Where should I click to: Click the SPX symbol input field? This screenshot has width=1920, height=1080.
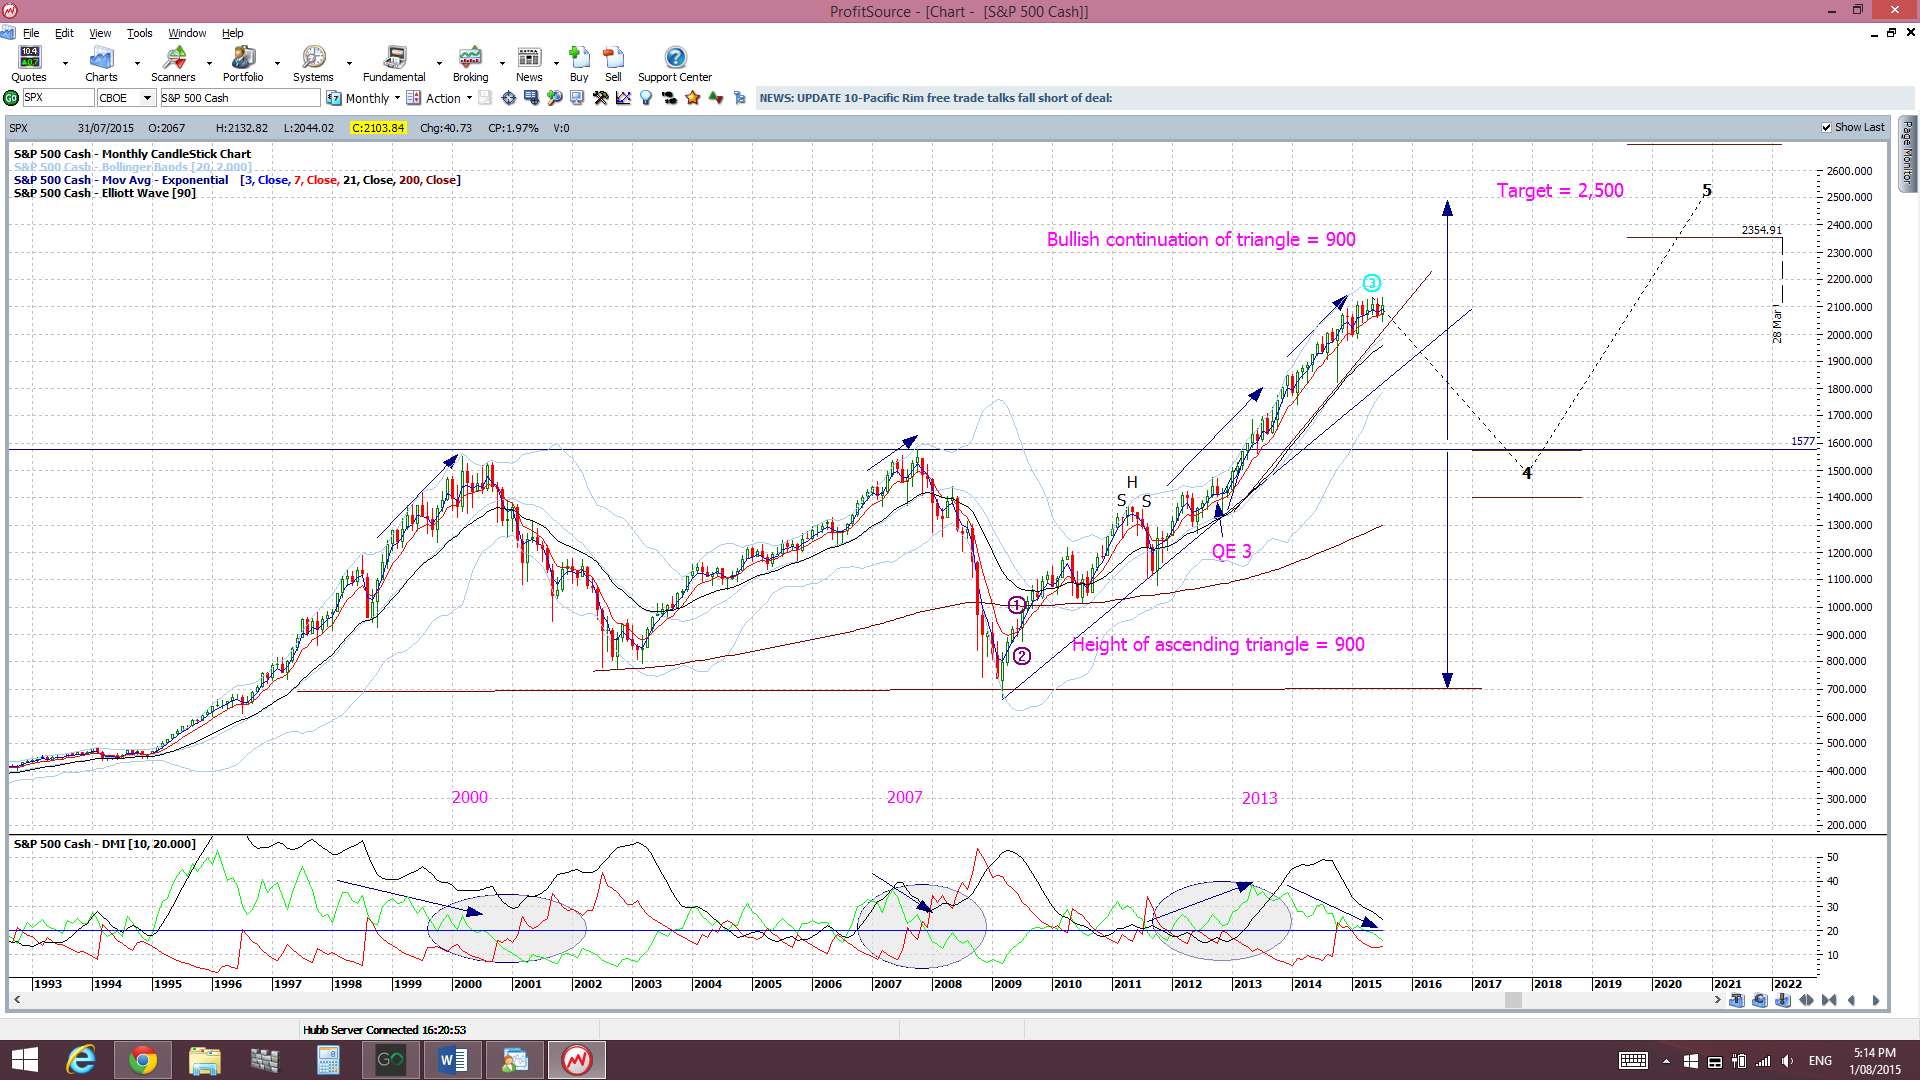[58, 98]
